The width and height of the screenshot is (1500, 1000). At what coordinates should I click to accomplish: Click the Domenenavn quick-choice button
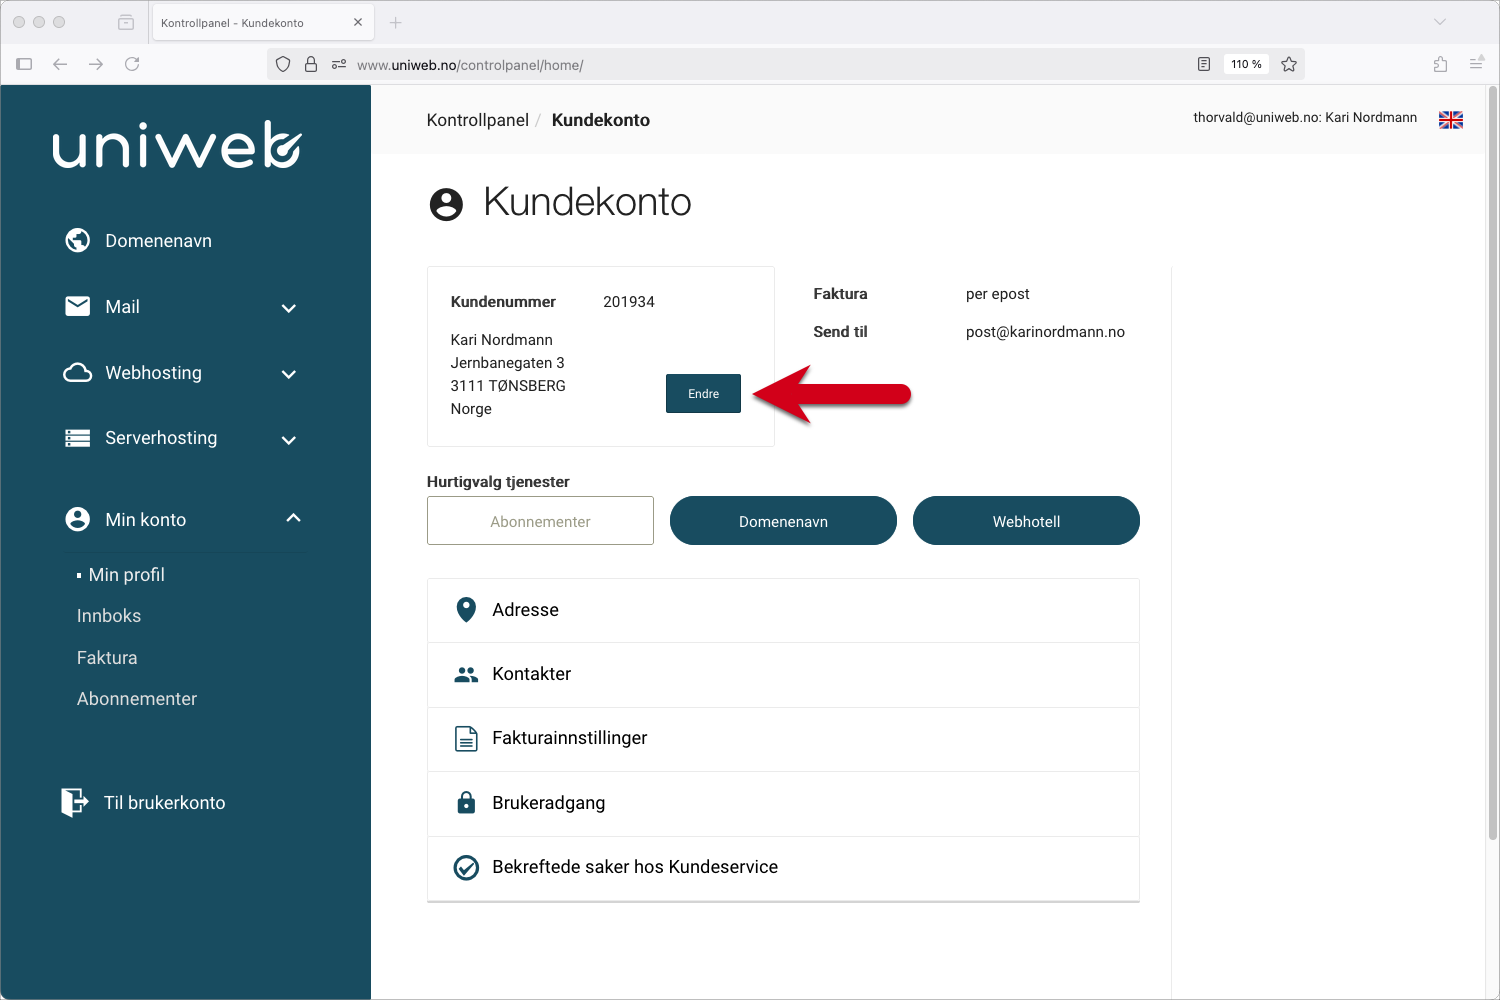coord(783,521)
